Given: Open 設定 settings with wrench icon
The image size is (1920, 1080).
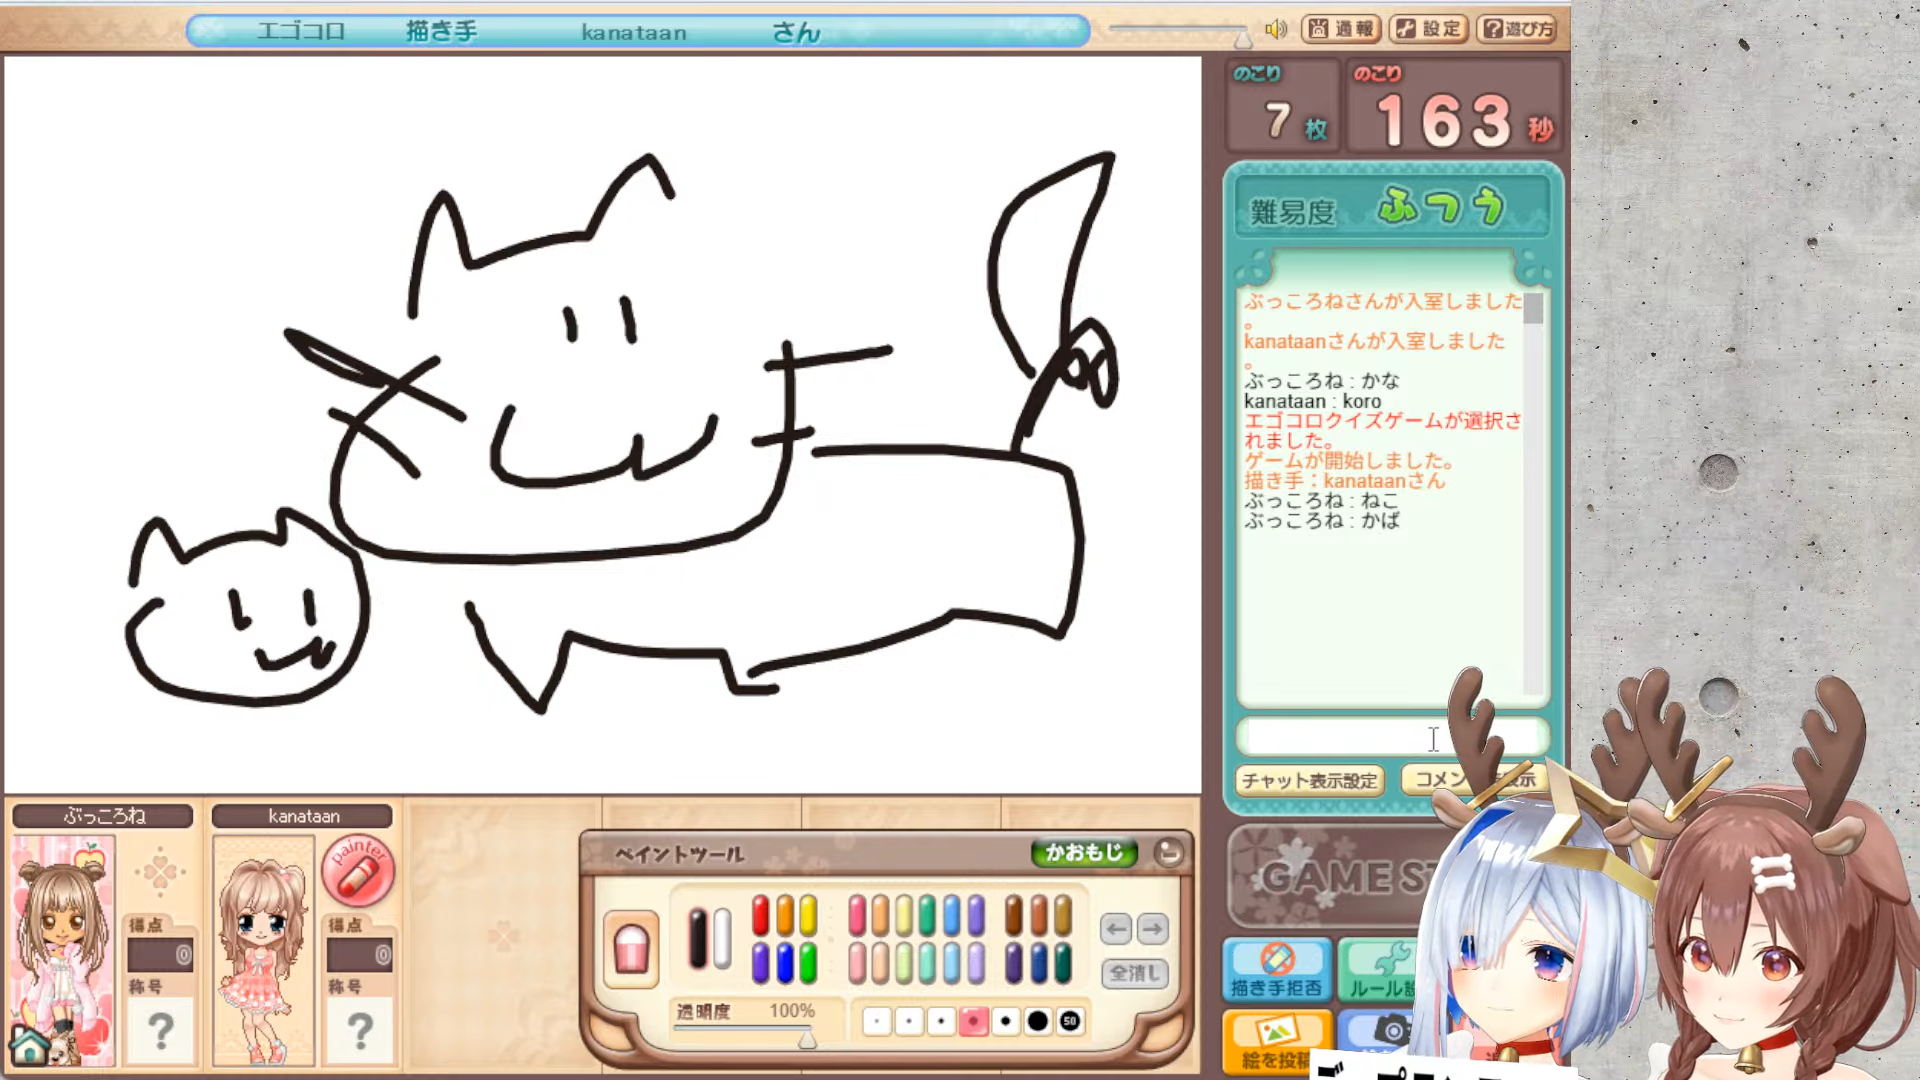Looking at the screenshot, I should click(x=1429, y=29).
